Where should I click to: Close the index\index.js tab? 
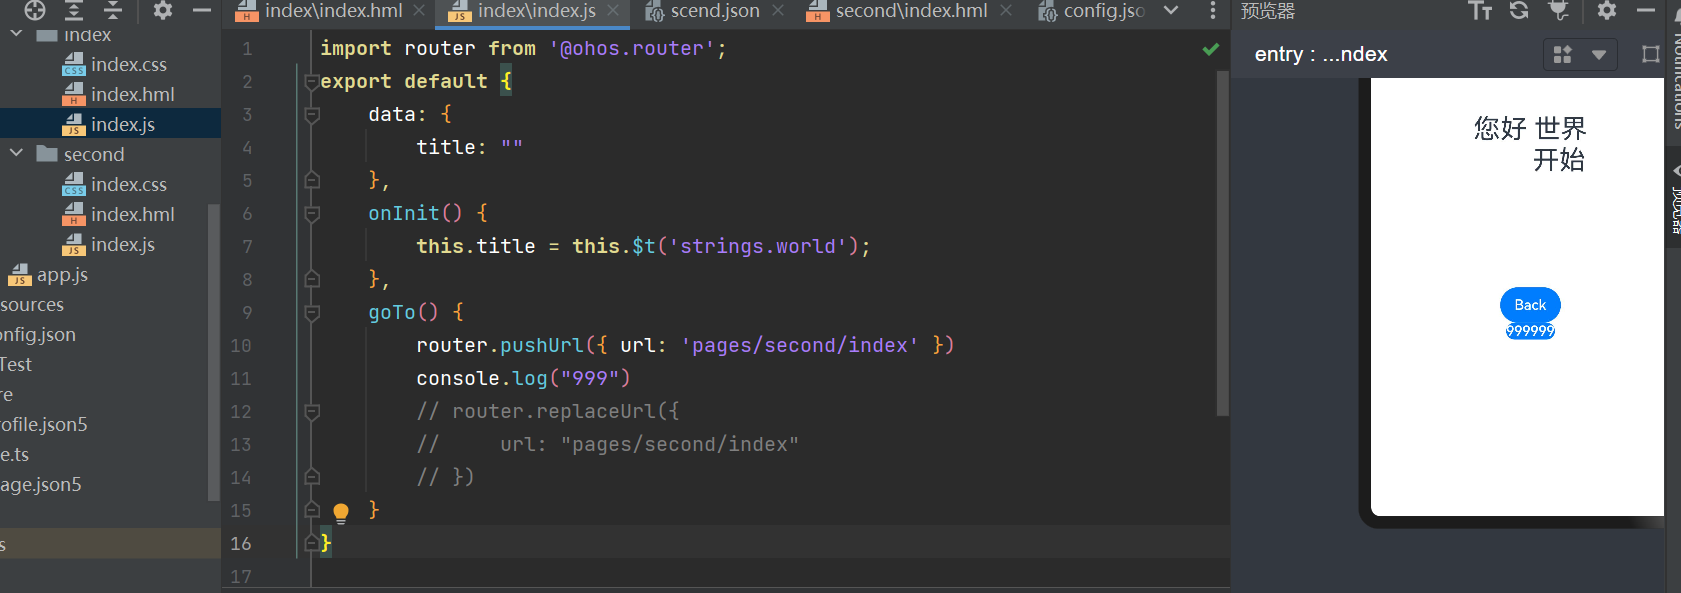pyautogui.click(x=613, y=11)
